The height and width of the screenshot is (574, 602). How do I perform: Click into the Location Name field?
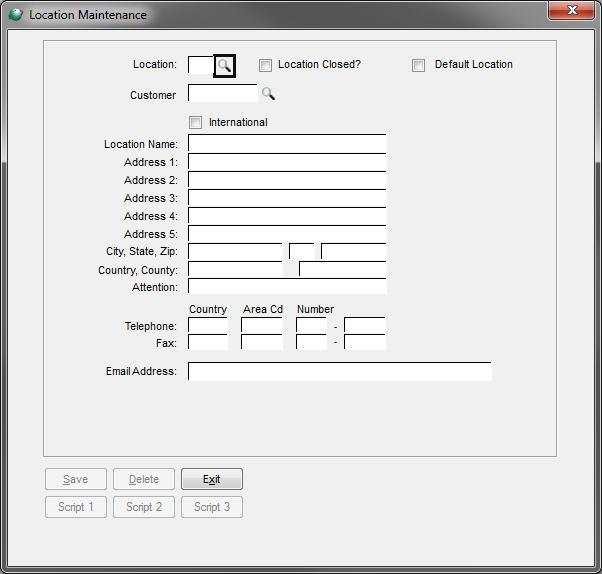pos(287,143)
